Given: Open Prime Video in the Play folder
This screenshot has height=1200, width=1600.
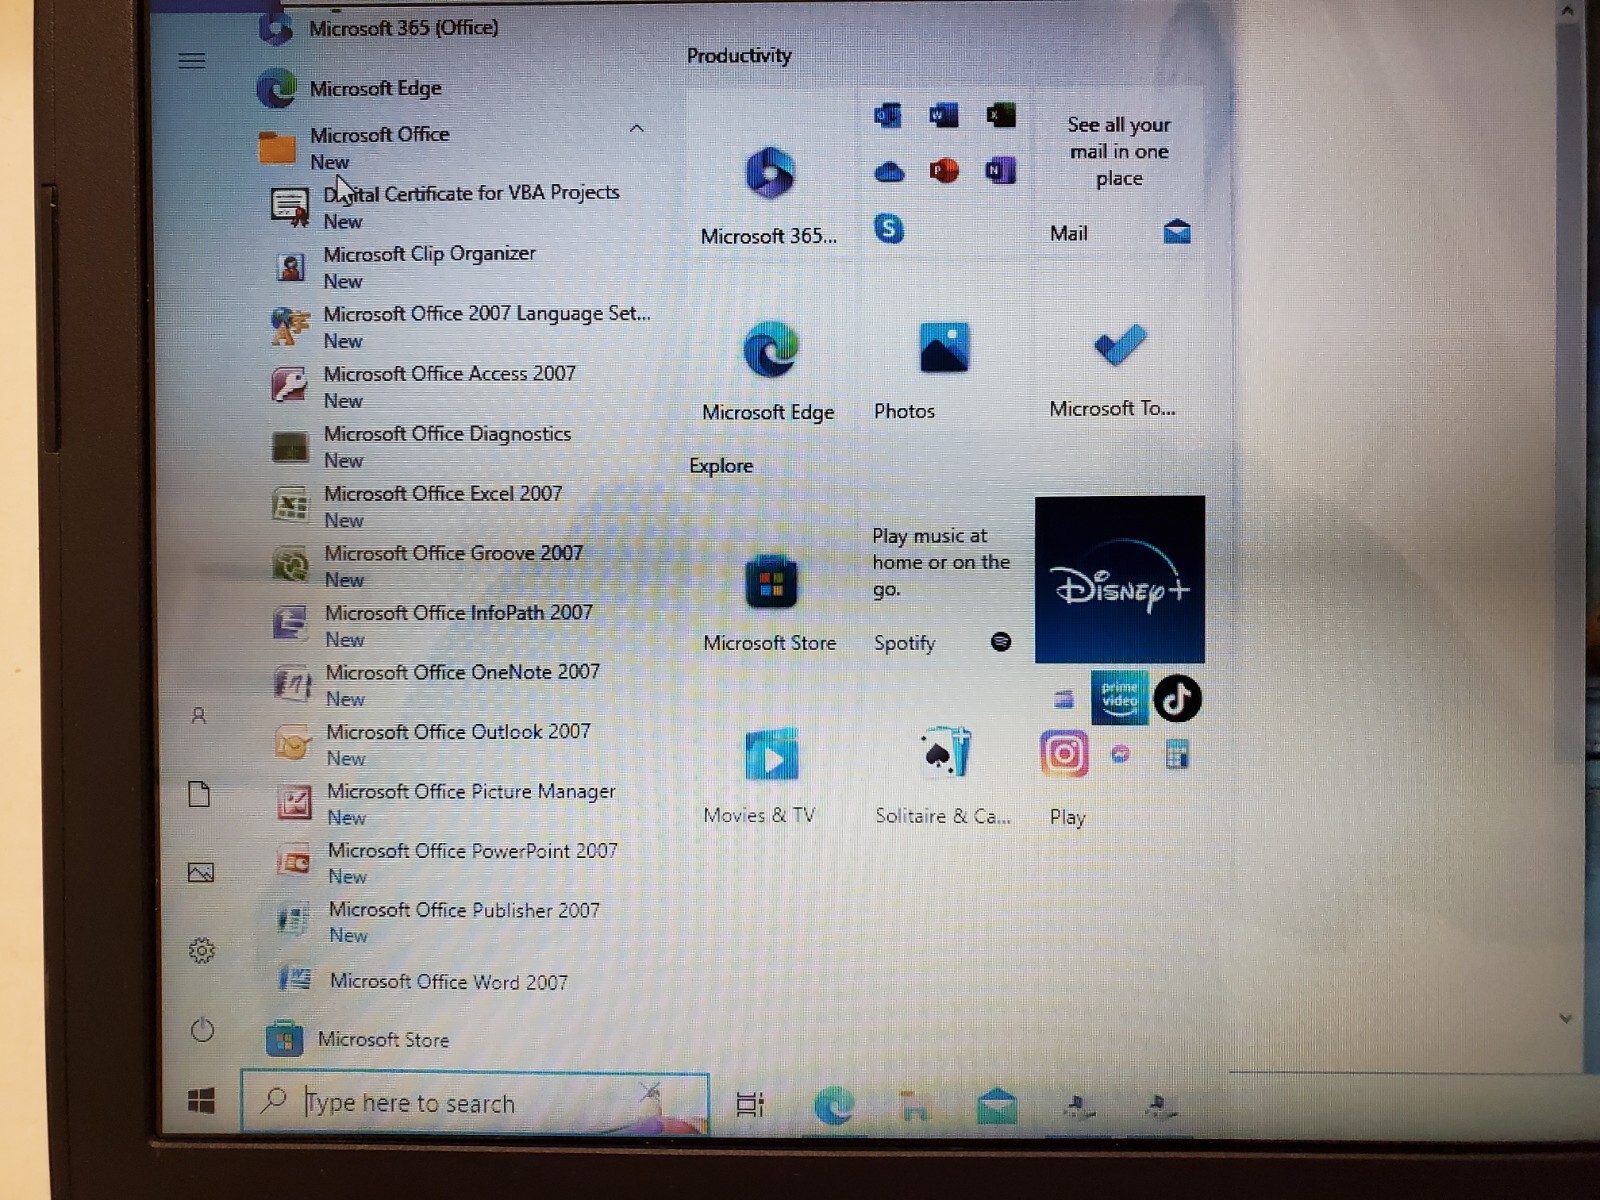Looking at the screenshot, I should (x=1120, y=698).
